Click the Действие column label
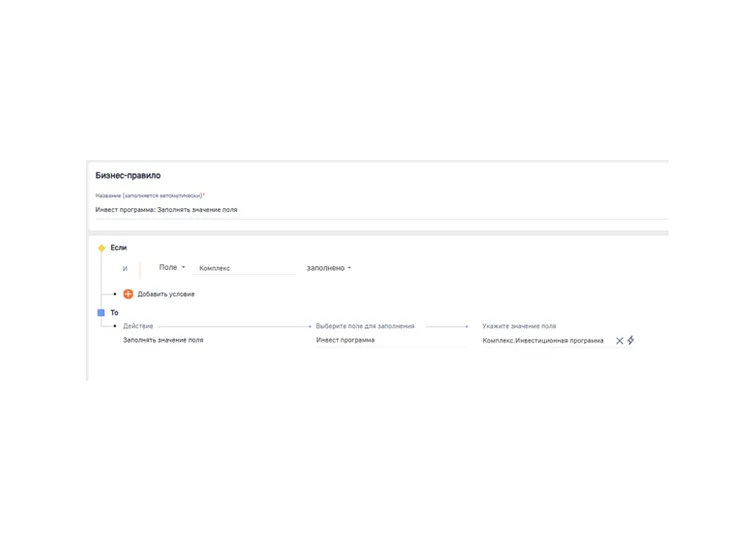 click(138, 326)
